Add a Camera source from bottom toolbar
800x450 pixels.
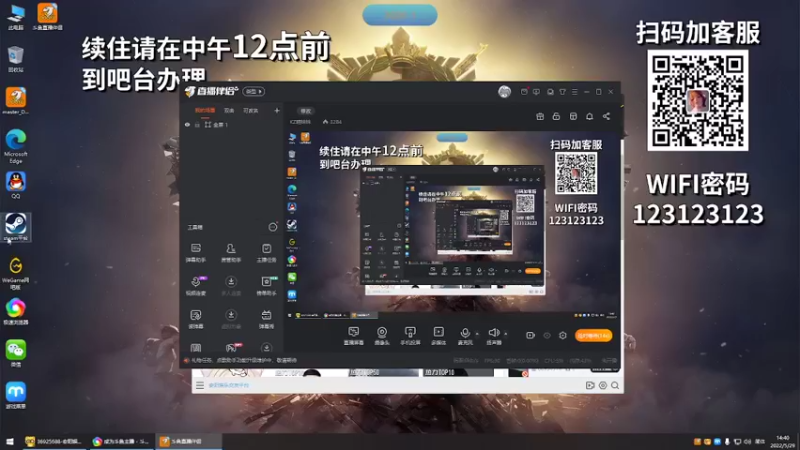click(x=382, y=336)
